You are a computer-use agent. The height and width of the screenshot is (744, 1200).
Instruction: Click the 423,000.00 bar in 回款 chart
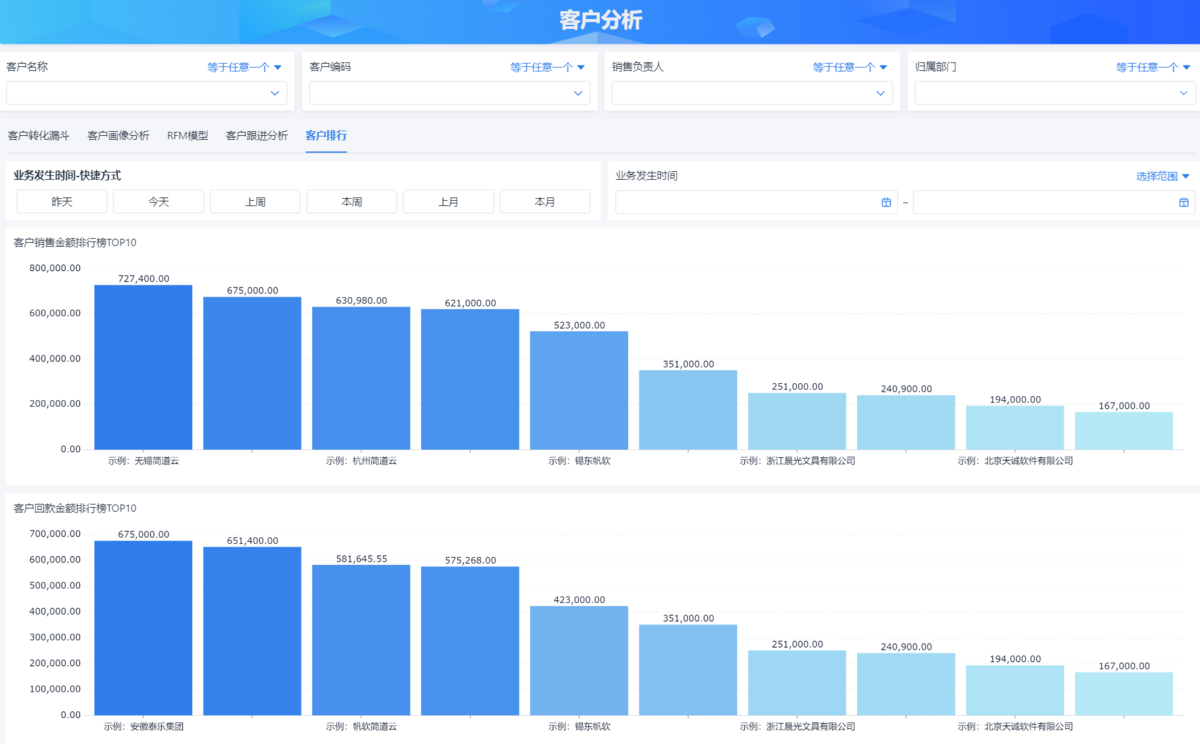pyautogui.click(x=579, y=660)
